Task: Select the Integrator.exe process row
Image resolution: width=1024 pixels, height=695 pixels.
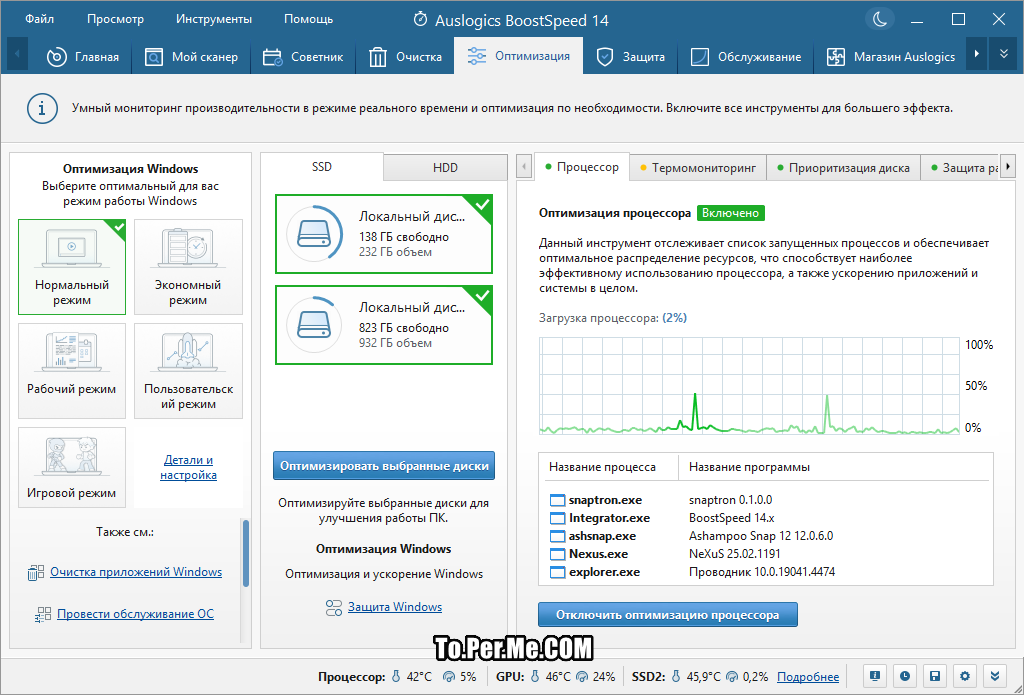Action: coord(766,518)
